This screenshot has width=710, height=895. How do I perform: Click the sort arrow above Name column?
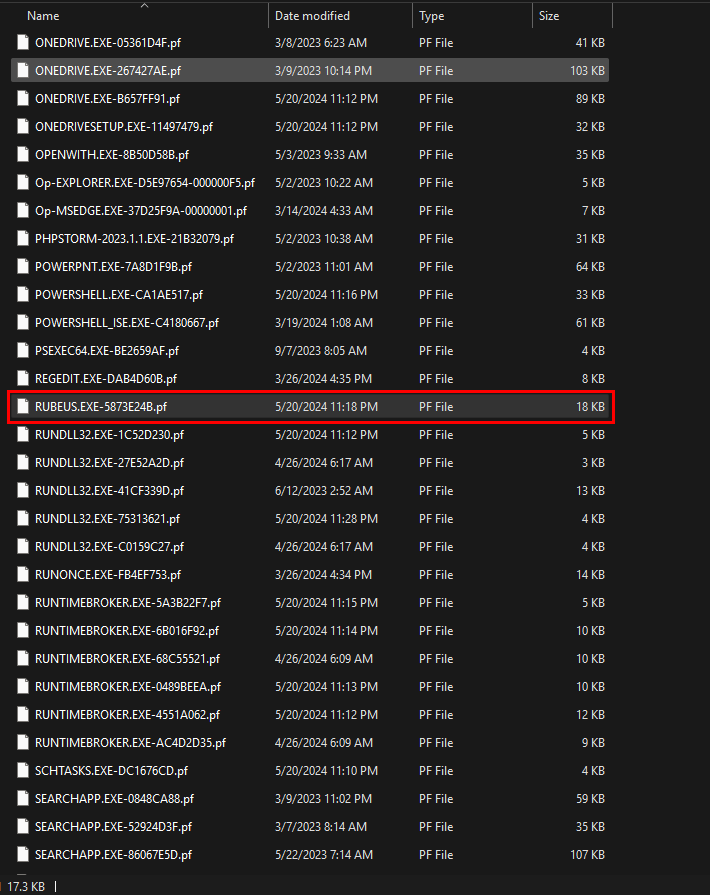point(144,6)
